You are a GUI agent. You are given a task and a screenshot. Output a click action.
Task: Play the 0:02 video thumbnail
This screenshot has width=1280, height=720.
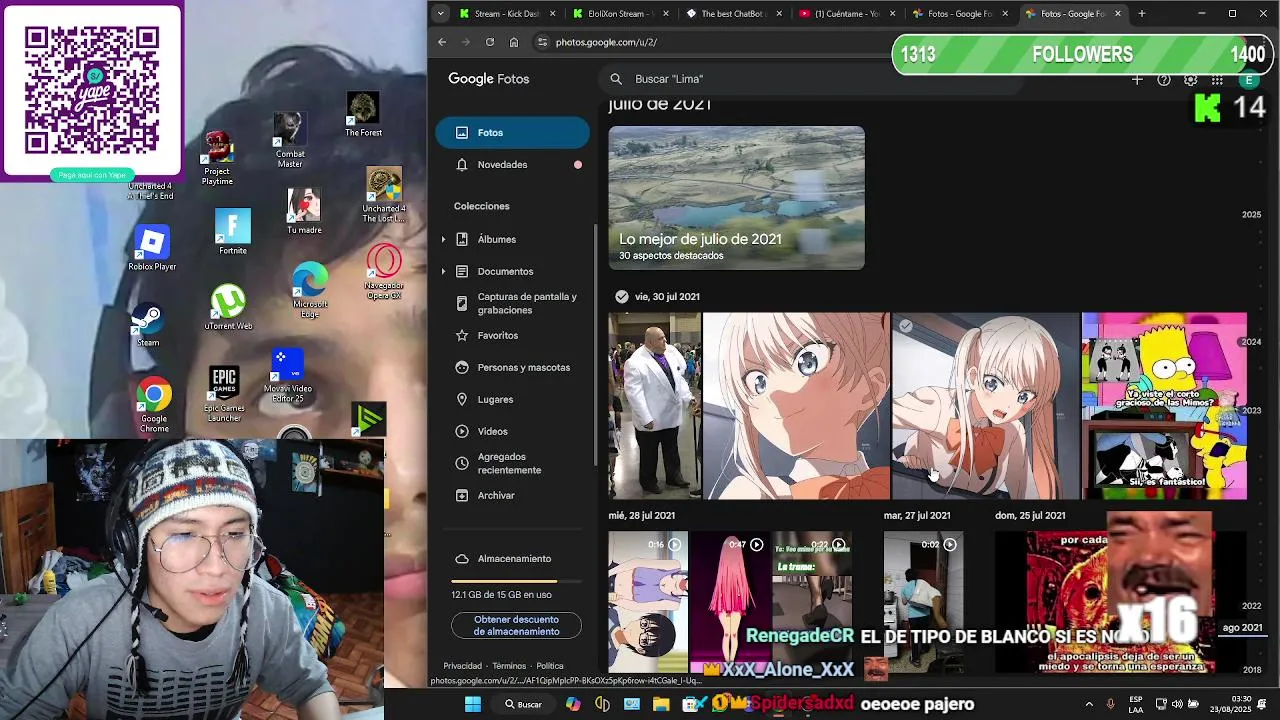point(923,603)
